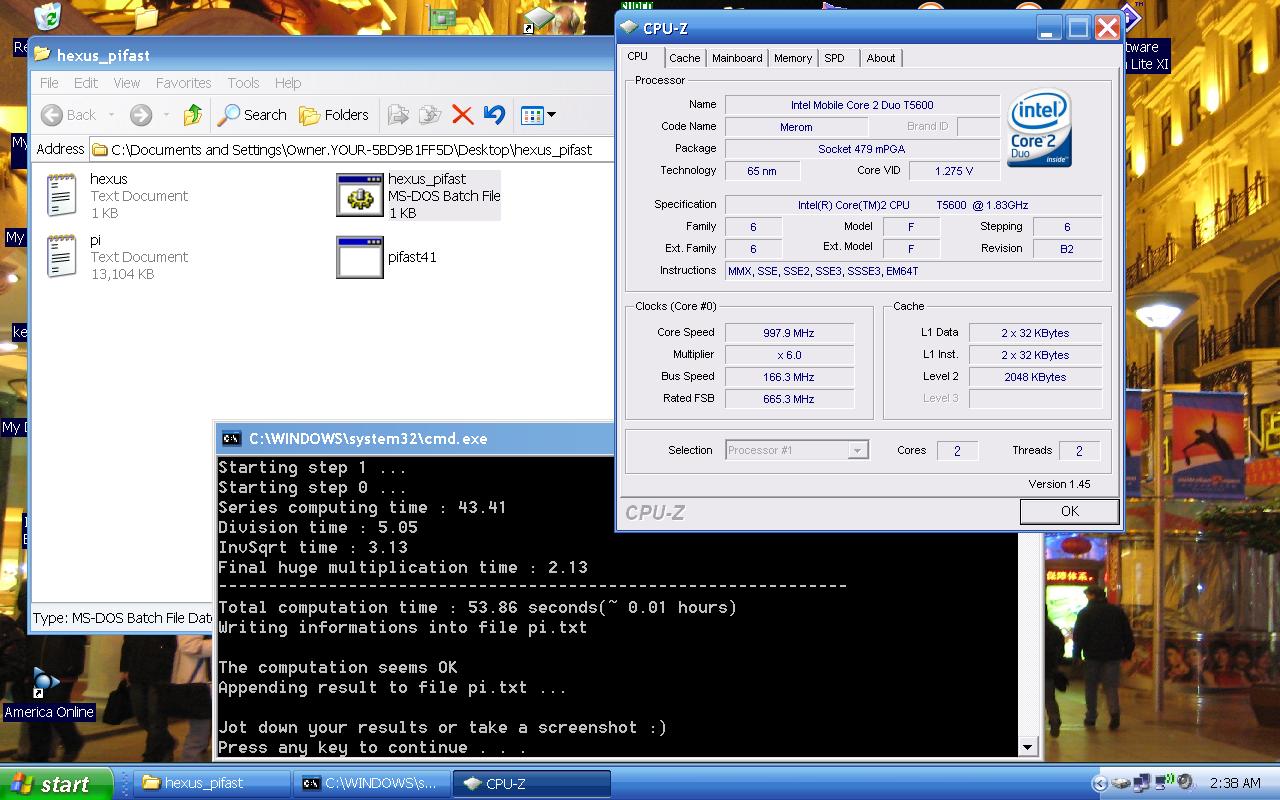Click the volume speaker tray icon
The width and height of the screenshot is (1280, 800).
(x=1186, y=782)
